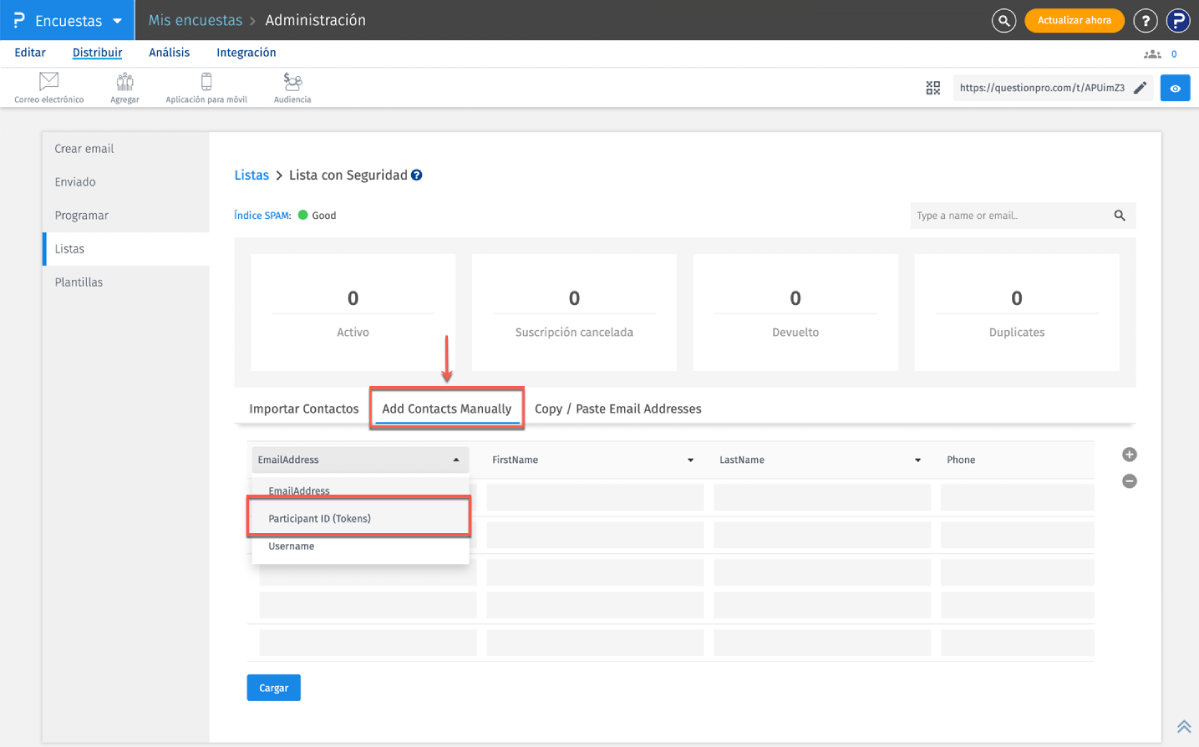The image size is (1199, 747).
Task: Click the search magnifier in top bar
Action: pyautogui.click(x=1003, y=20)
